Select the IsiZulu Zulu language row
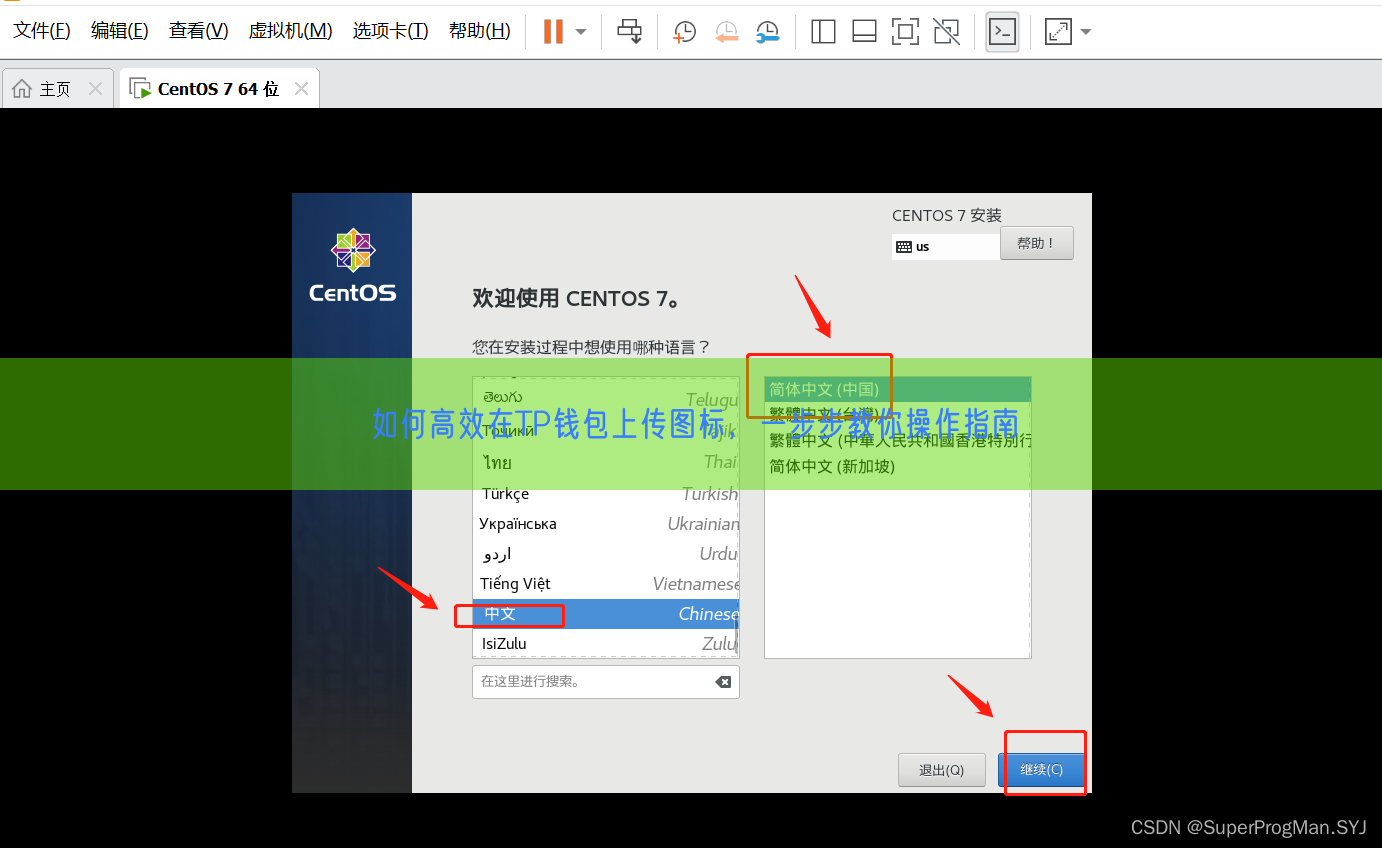This screenshot has height=848, width=1382. click(x=606, y=644)
